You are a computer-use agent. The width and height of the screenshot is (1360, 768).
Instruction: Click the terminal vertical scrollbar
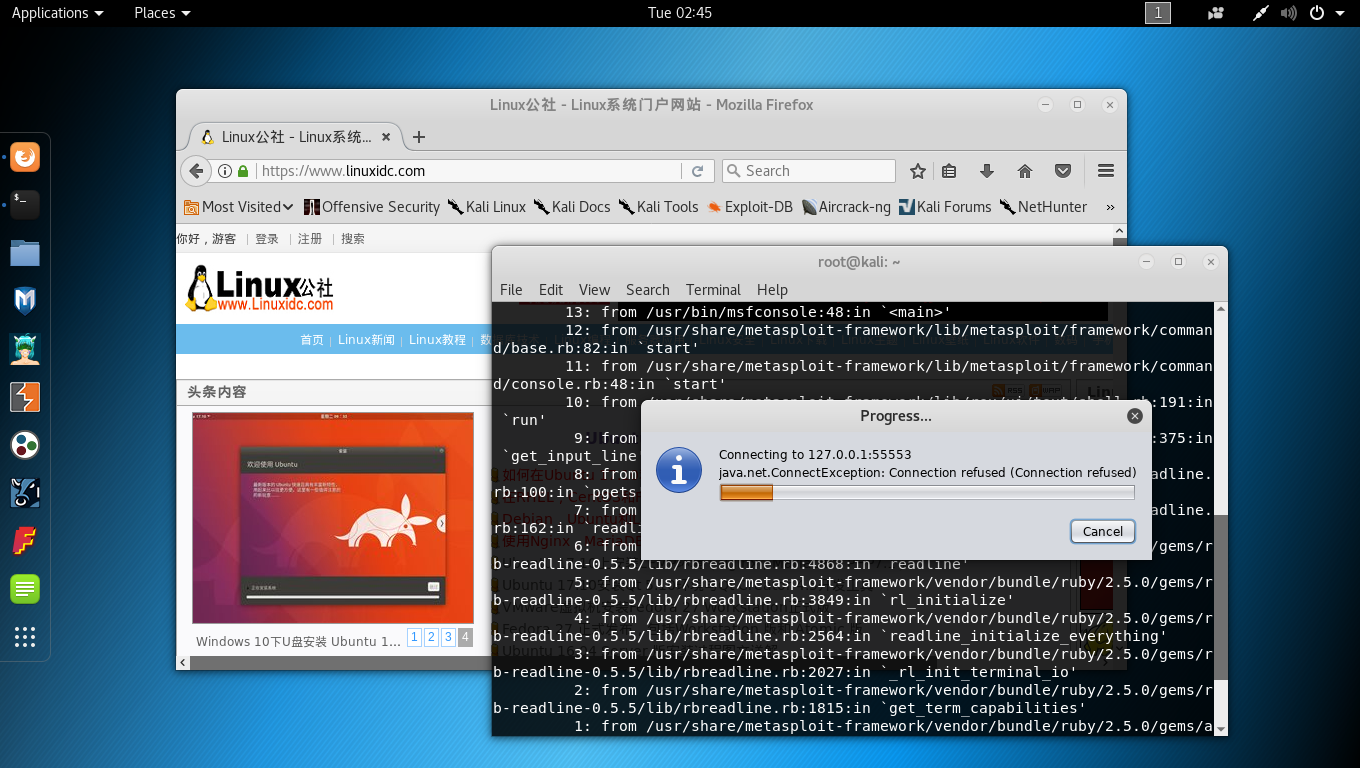pos(1221,598)
